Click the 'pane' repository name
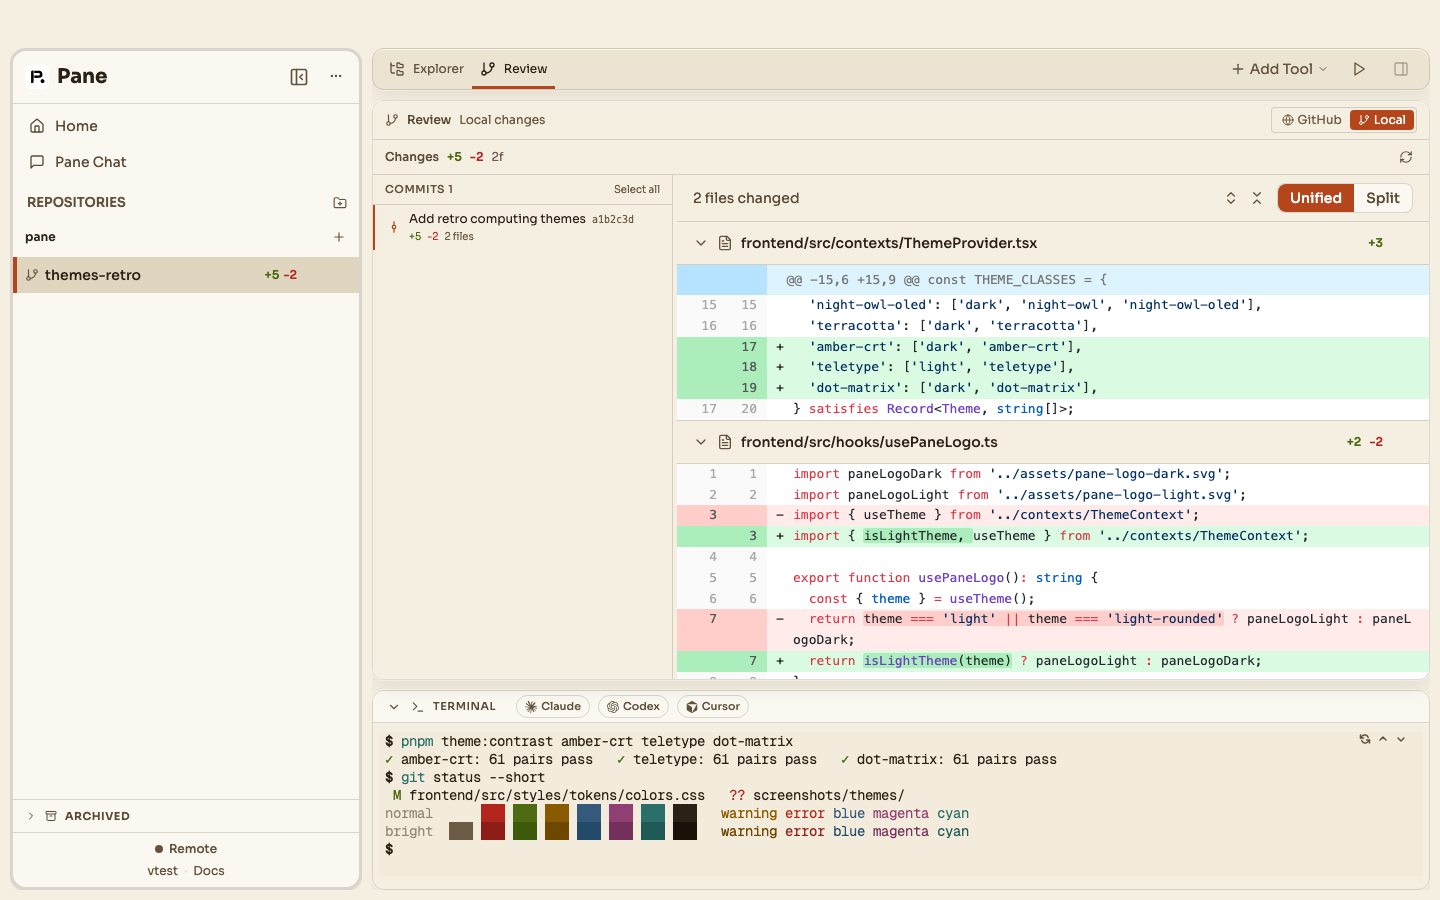Image resolution: width=1440 pixels, height=900 pixels. tap(40, 237)
